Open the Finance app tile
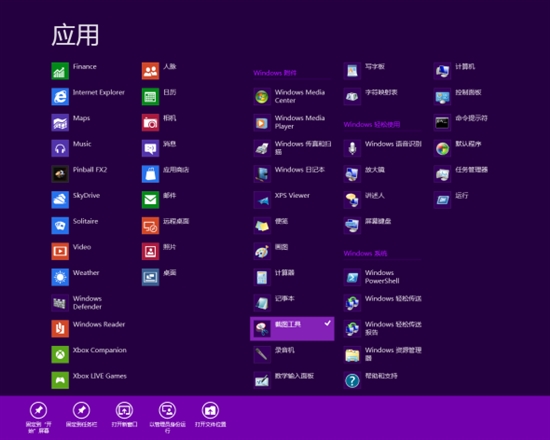The height and width of the screenshot is (440, 550). 74,71
